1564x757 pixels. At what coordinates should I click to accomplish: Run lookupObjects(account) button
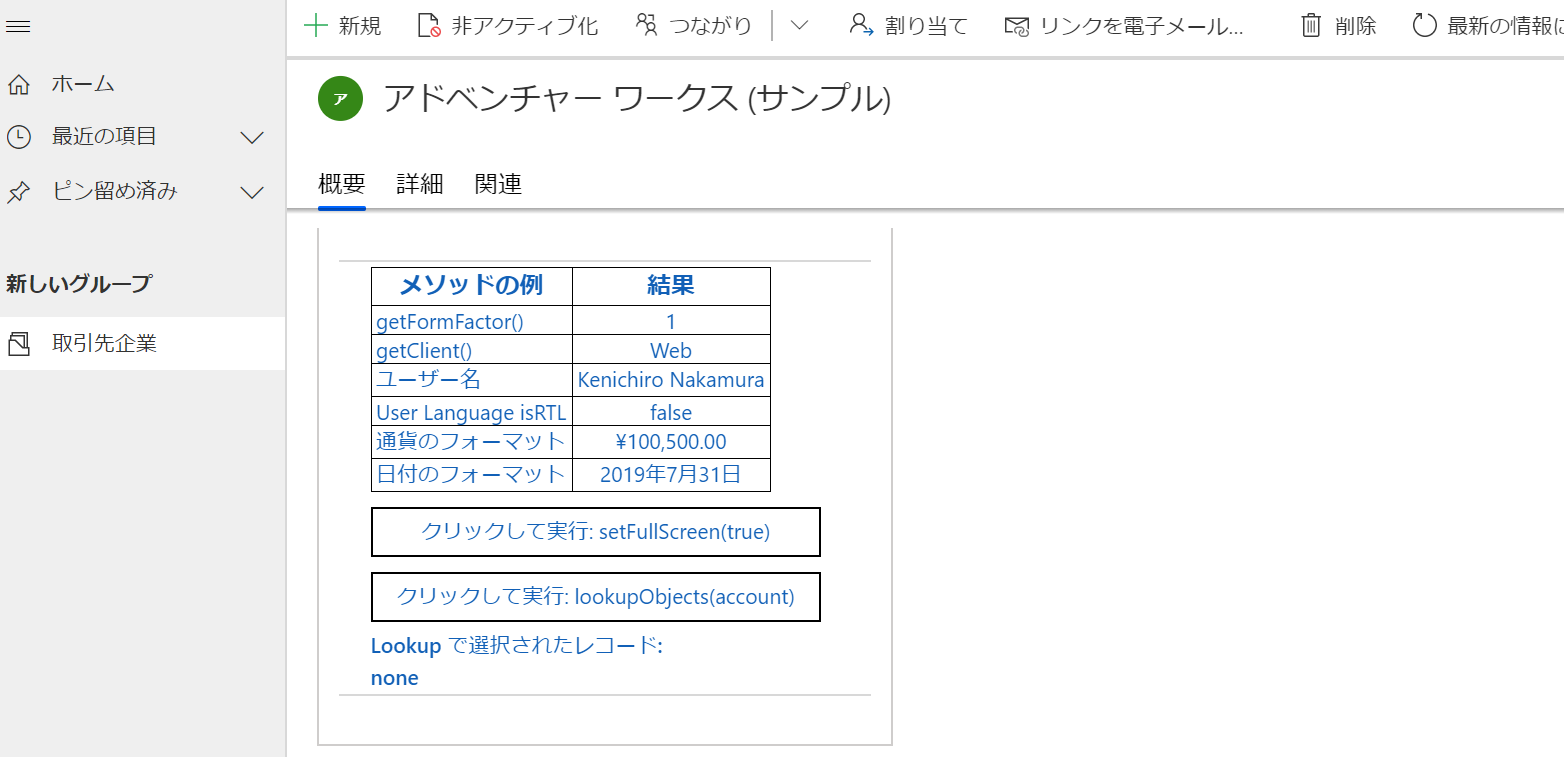coord(596,597)
